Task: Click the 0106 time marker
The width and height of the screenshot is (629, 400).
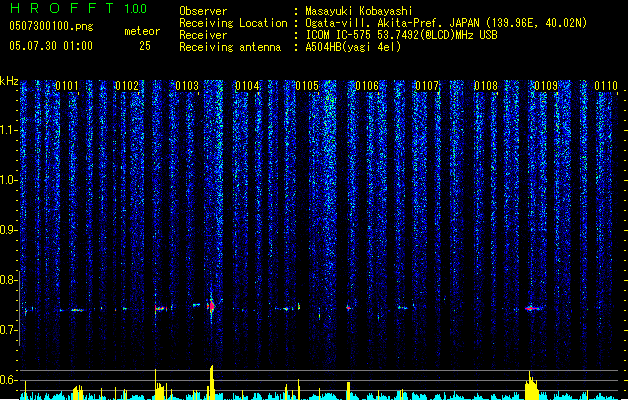Action: point(367,85)
